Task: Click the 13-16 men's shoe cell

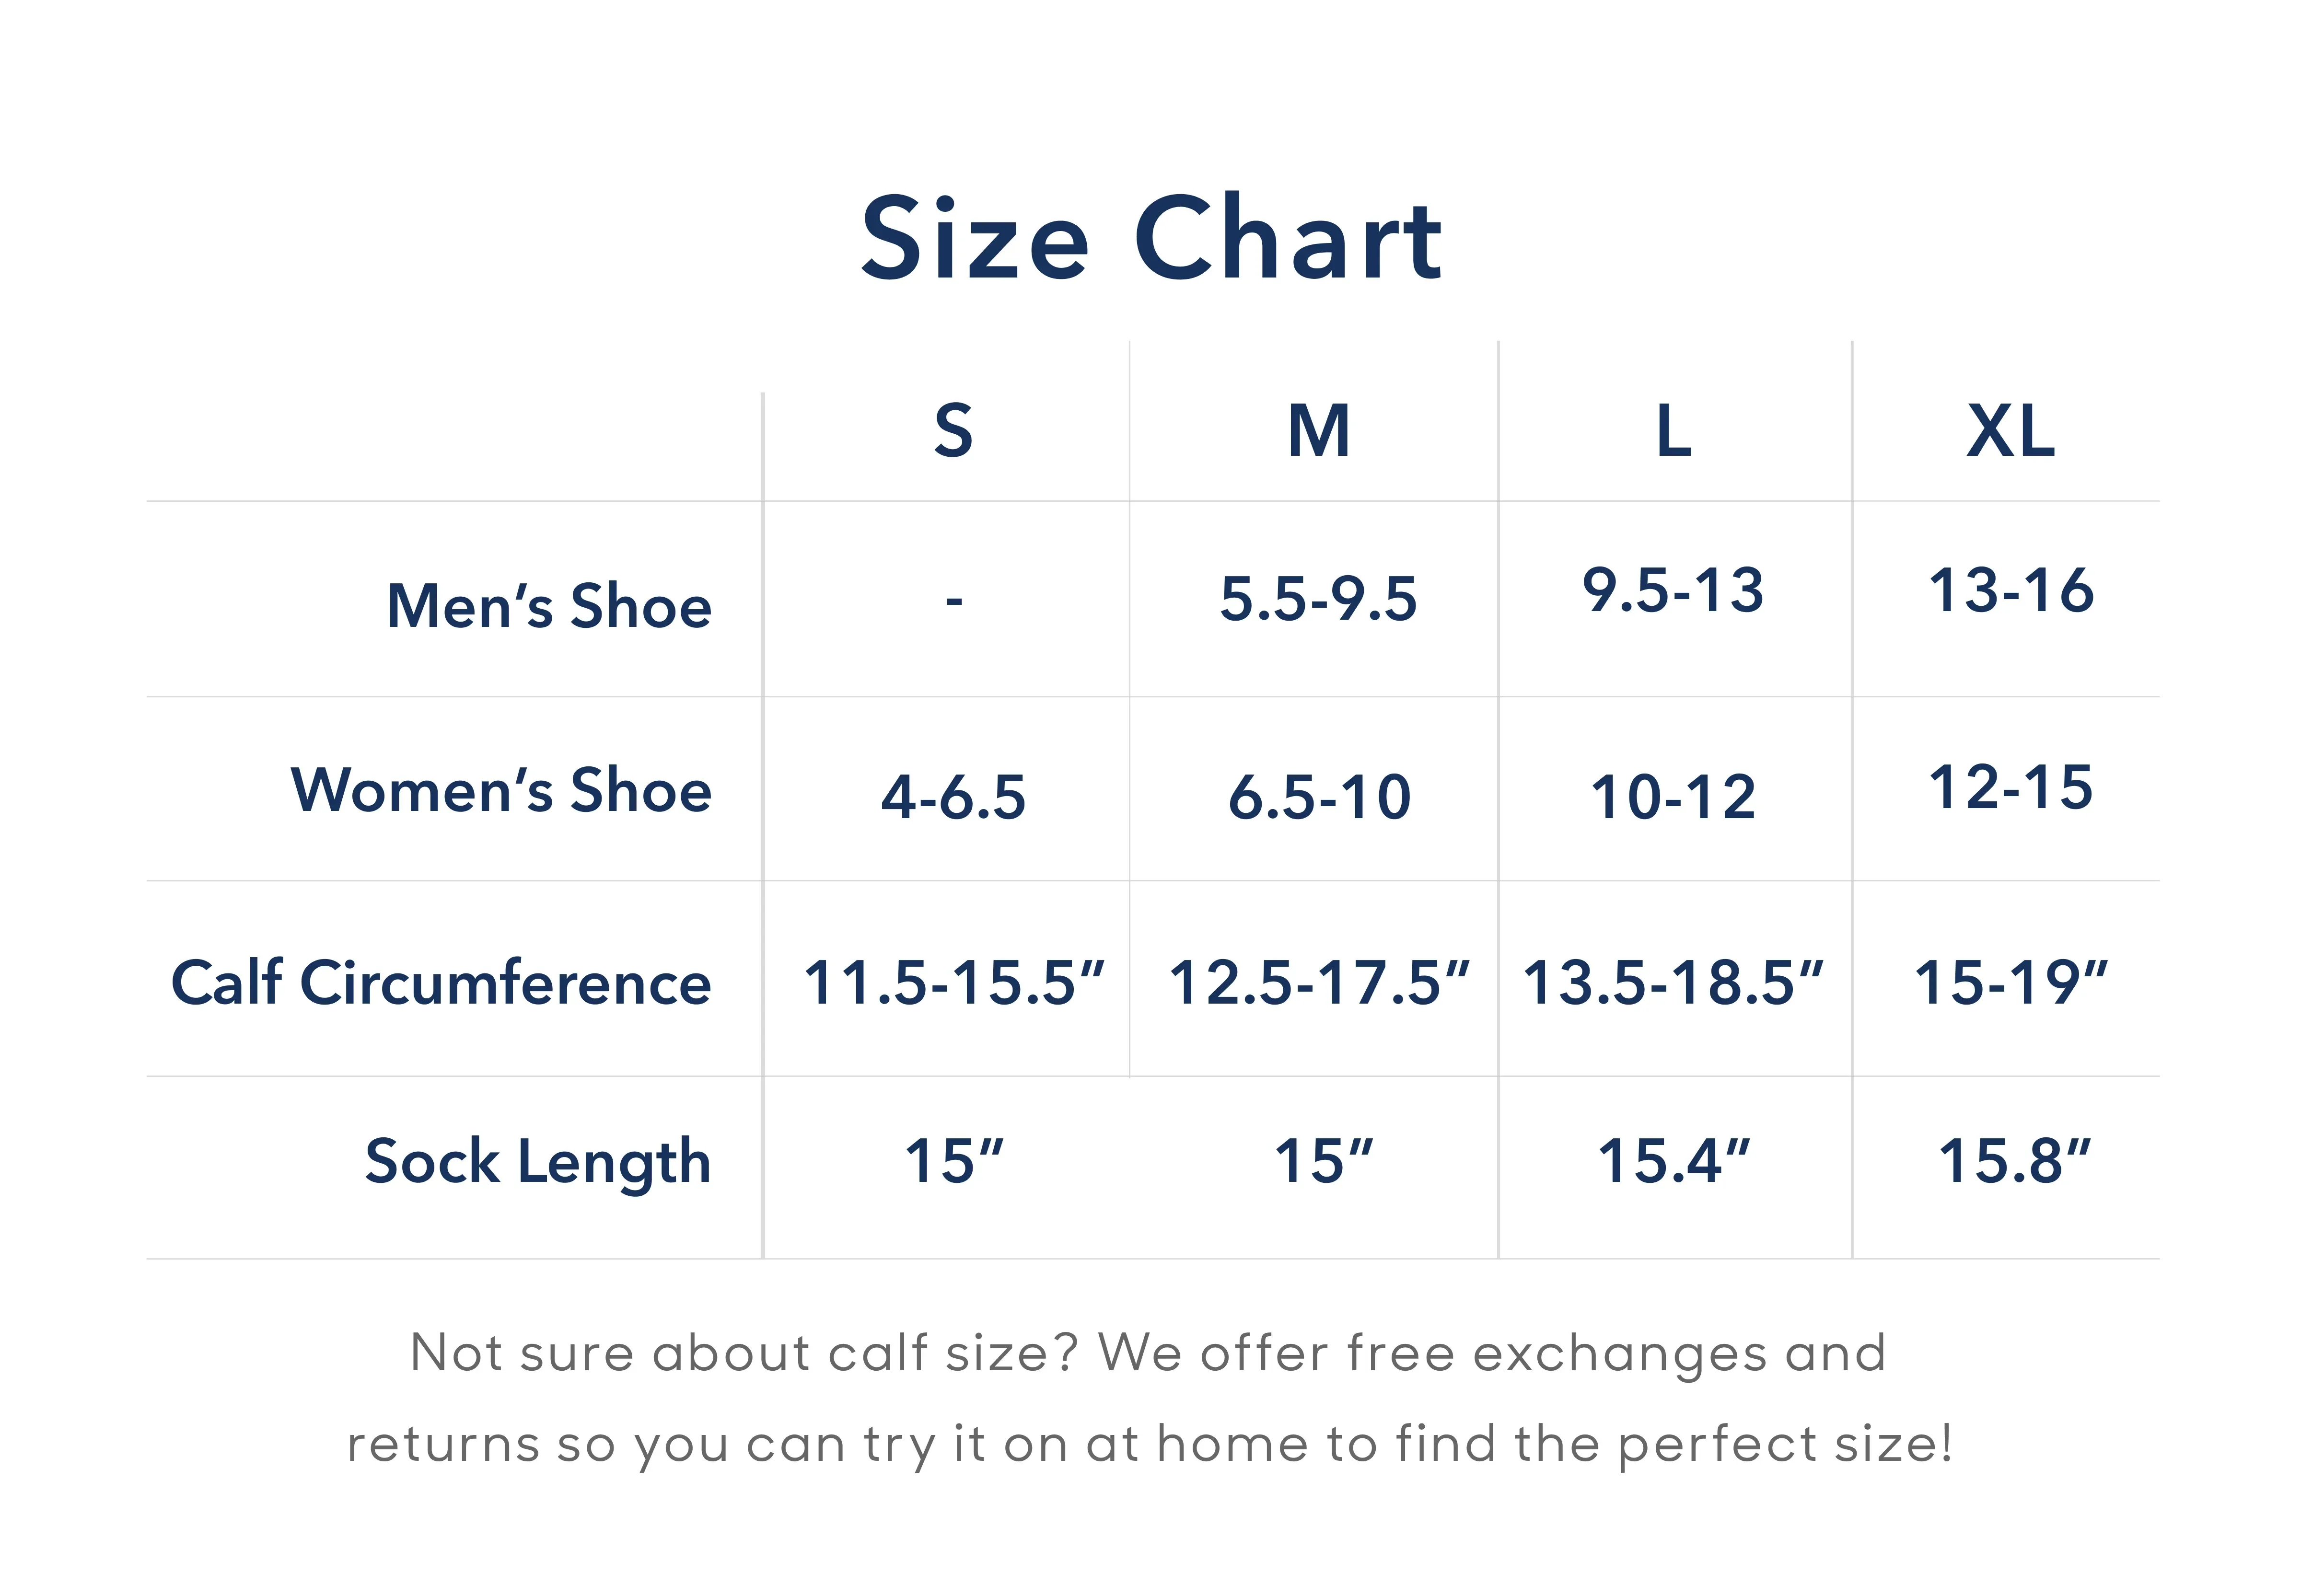Action: coord(2010,590)
